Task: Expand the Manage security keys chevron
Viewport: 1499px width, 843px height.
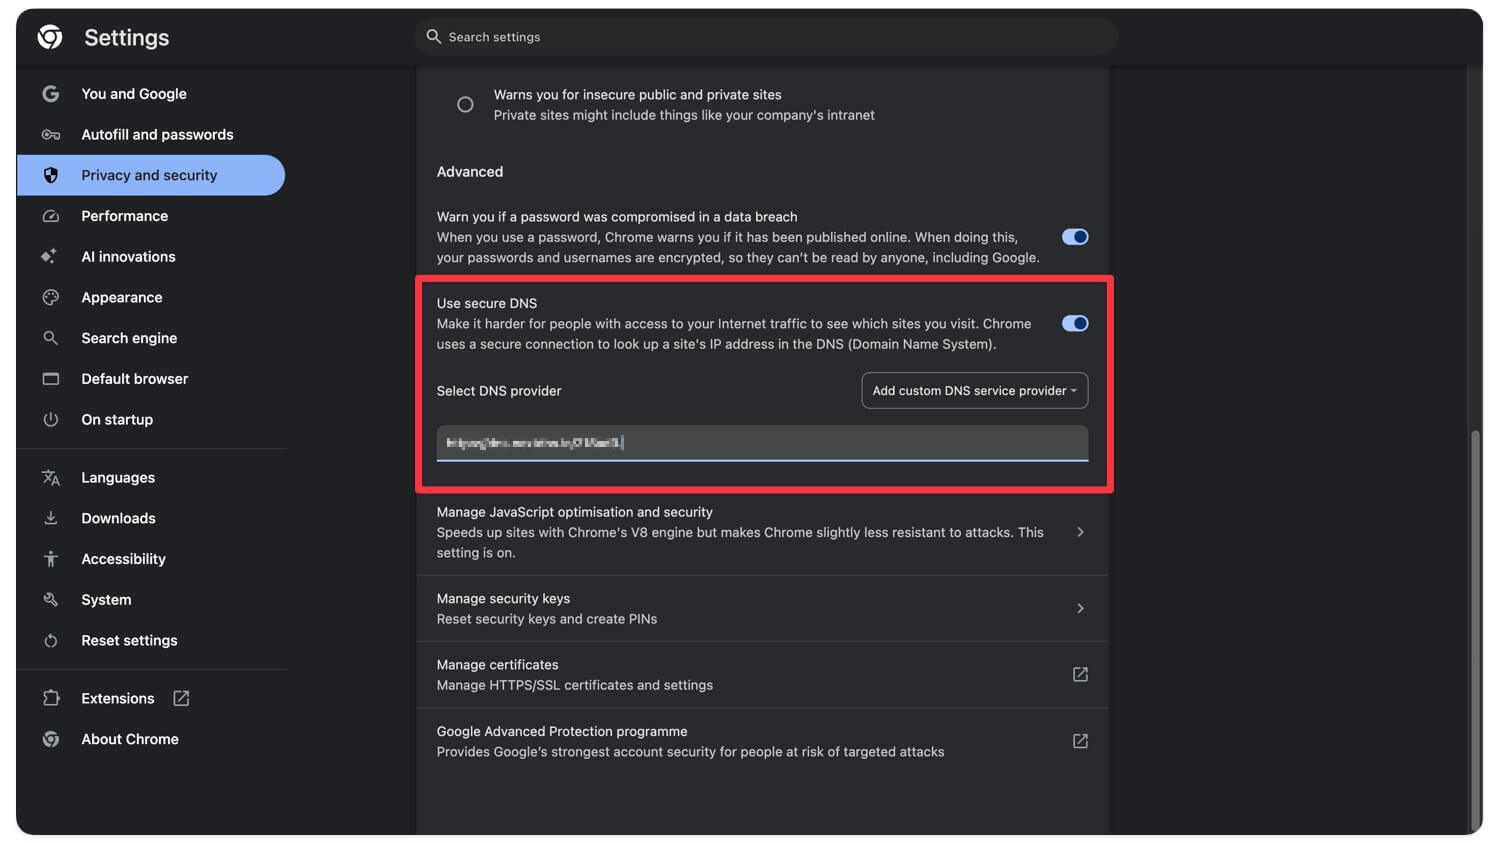Action: 1080,608
